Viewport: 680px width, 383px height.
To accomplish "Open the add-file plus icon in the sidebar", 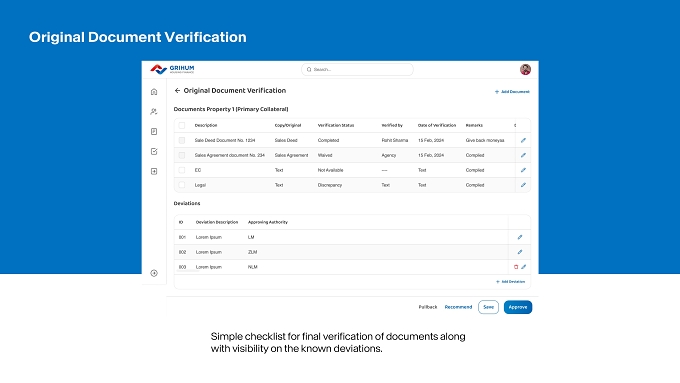I will click(x=154, y=171).
